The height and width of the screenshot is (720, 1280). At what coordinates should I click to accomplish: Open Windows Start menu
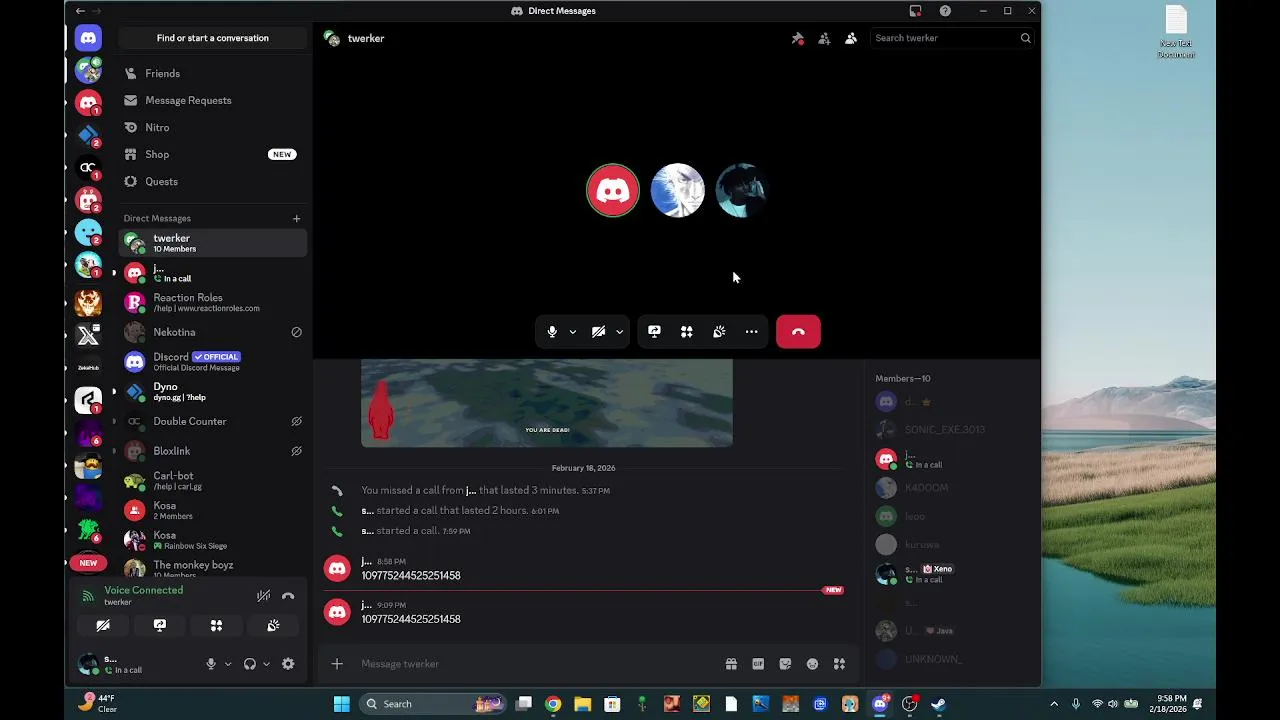[341, 704]
